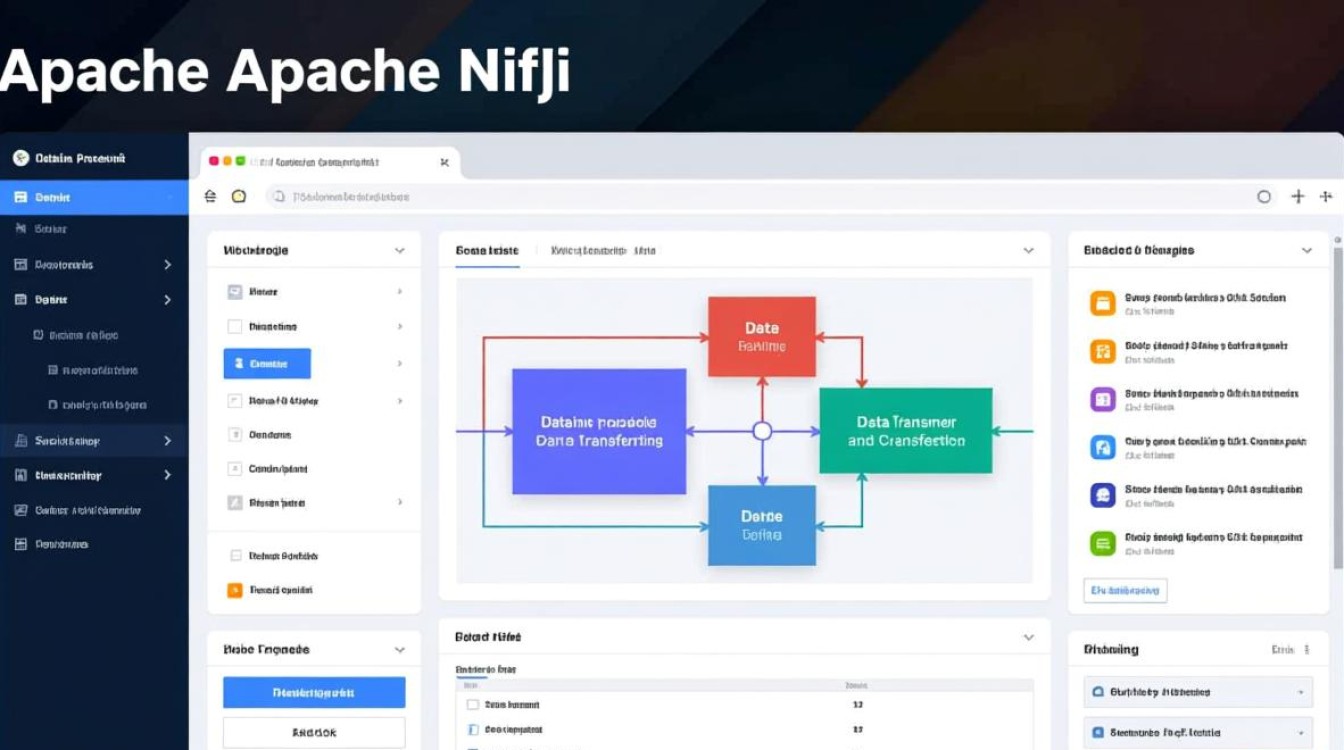
Task: Click the light blue icon in right panel list
Action: 1102,448
